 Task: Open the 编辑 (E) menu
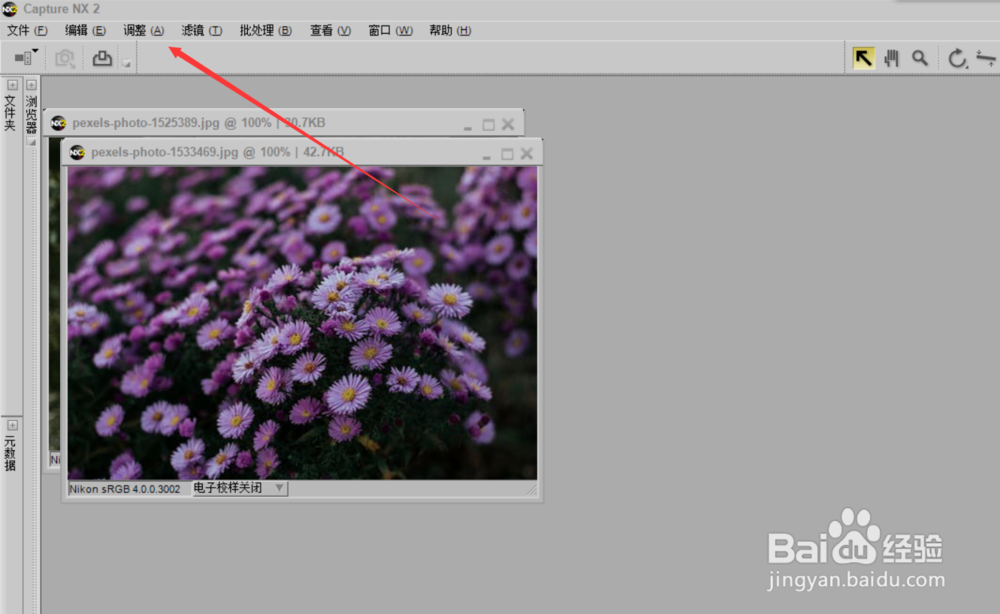85,31
